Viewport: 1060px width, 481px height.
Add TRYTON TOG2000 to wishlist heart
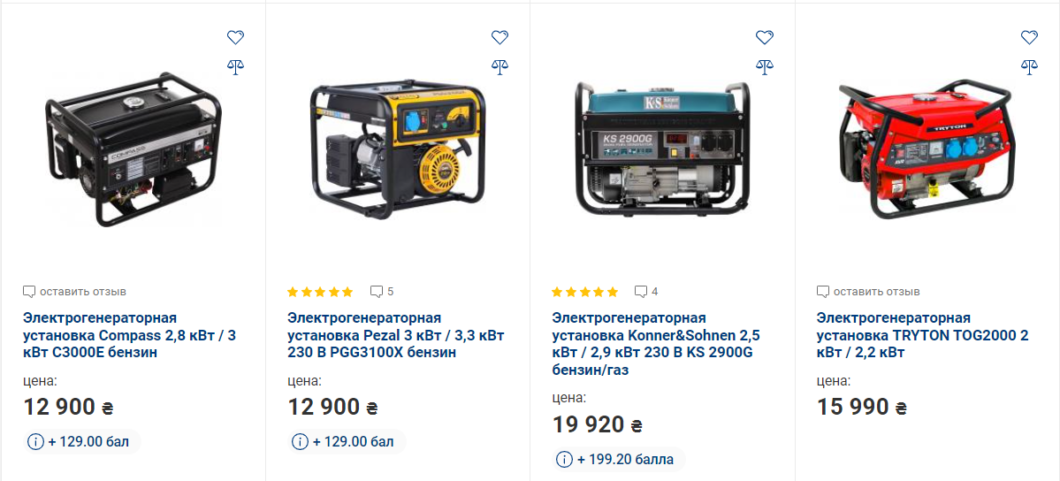click(1029, 38)
